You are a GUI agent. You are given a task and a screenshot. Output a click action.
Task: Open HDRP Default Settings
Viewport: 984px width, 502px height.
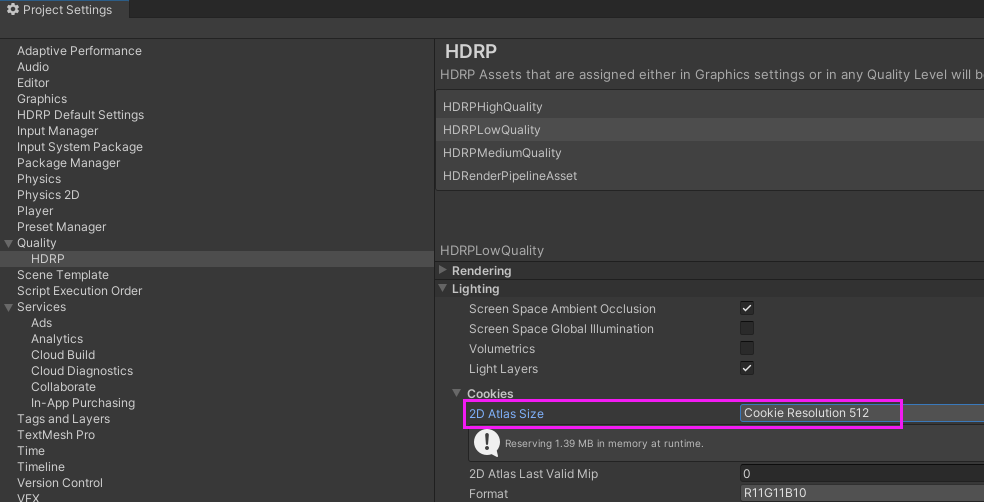[80, 115]
